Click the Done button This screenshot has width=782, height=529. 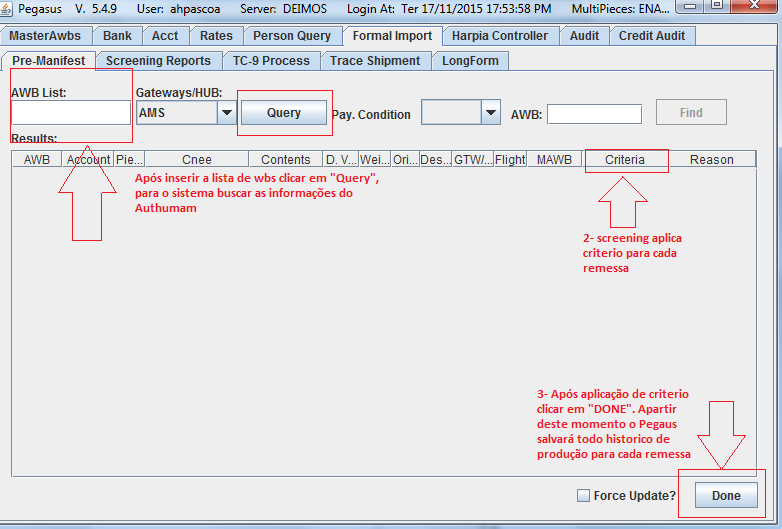(726, 495)
